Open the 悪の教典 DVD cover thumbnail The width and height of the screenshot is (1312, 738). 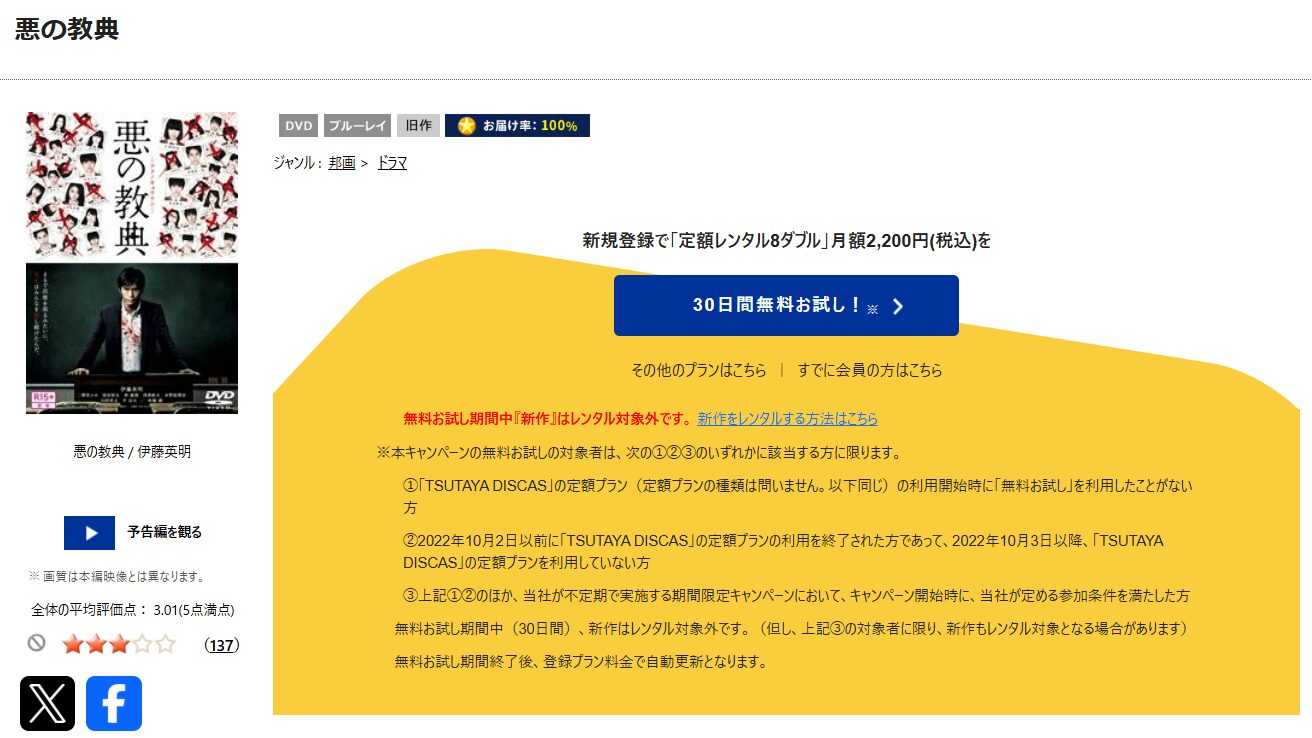(x=132, y=263)
